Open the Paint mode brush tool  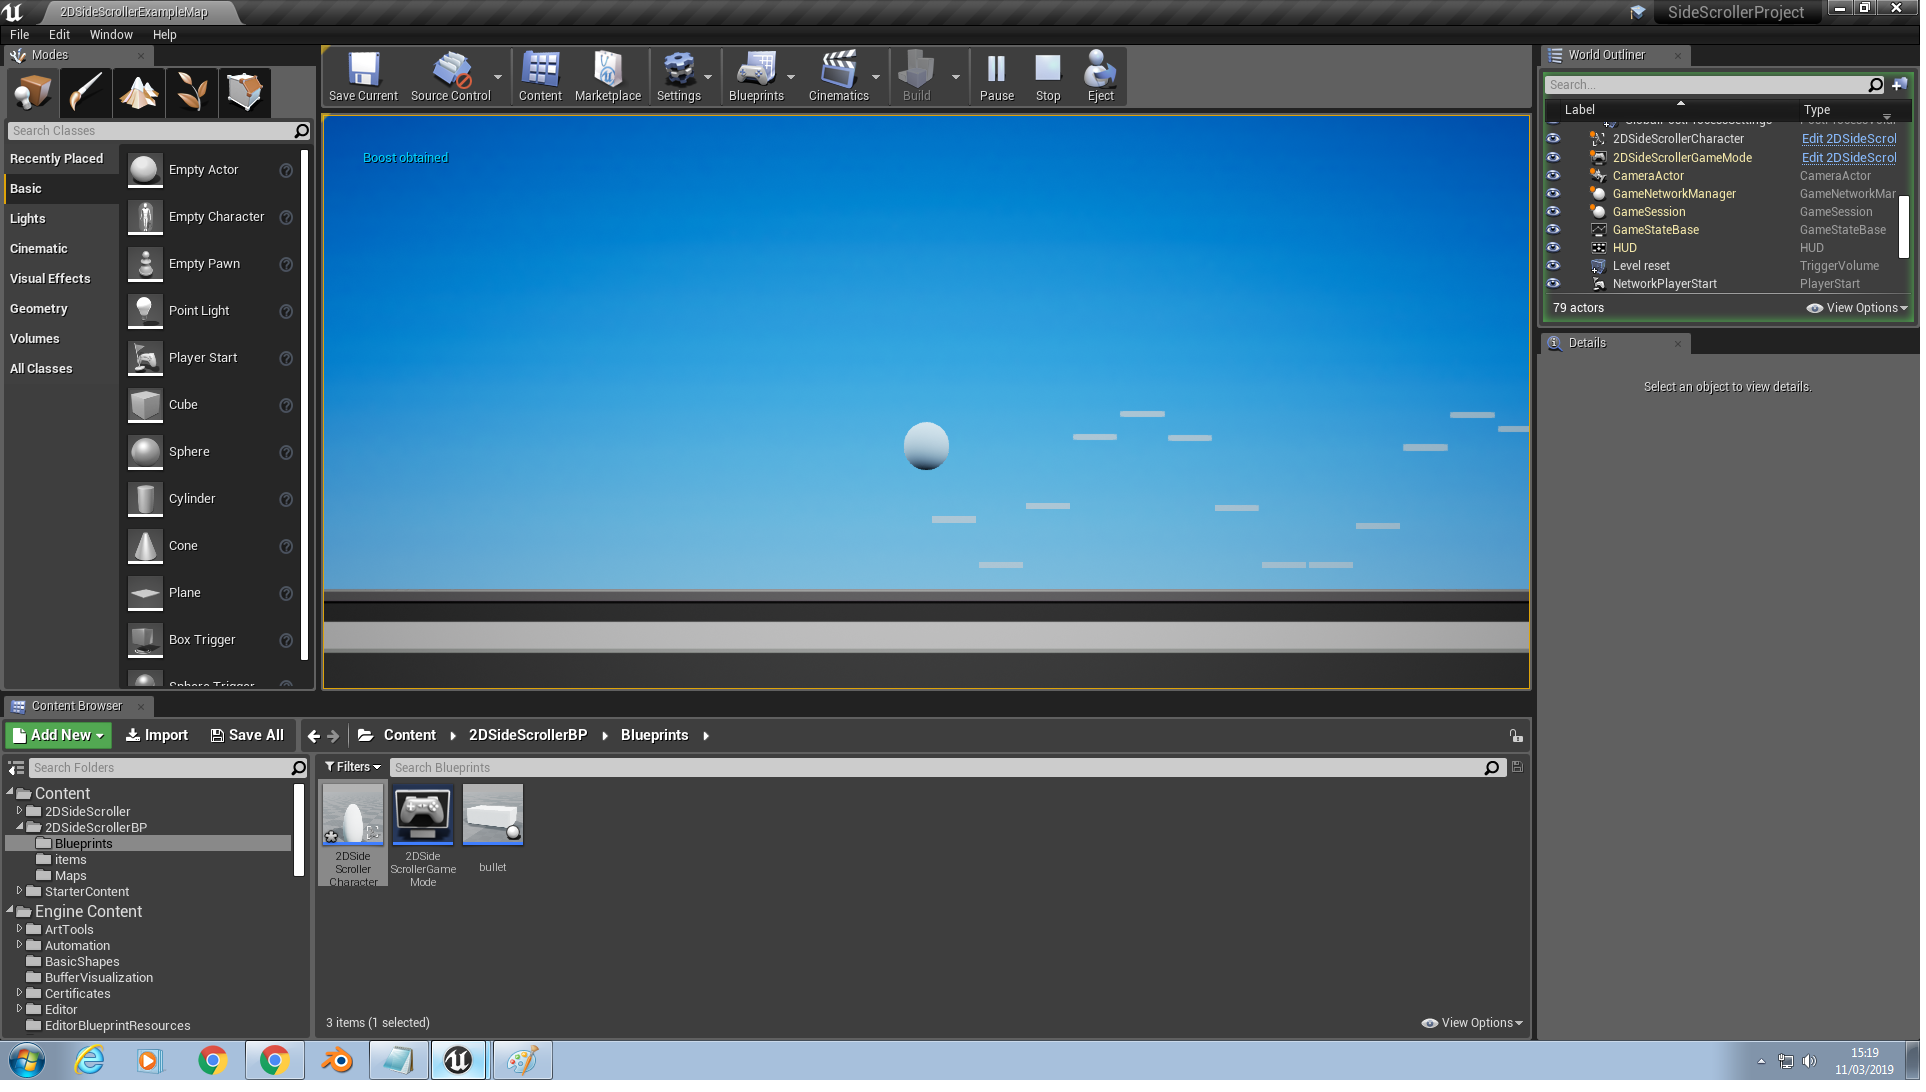[x=86, y=93]
